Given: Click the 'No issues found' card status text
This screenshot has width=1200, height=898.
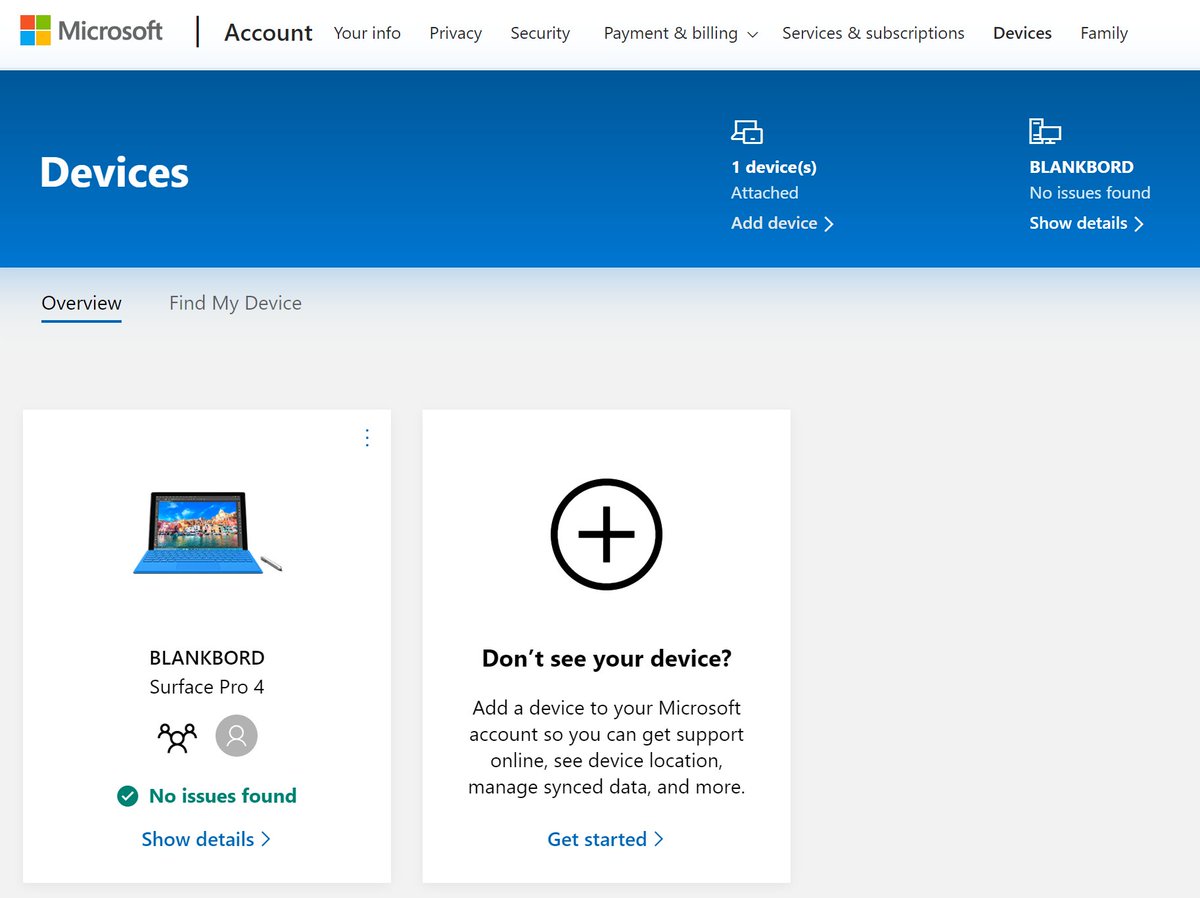Looking at the screenshot, I should (223, 796).
